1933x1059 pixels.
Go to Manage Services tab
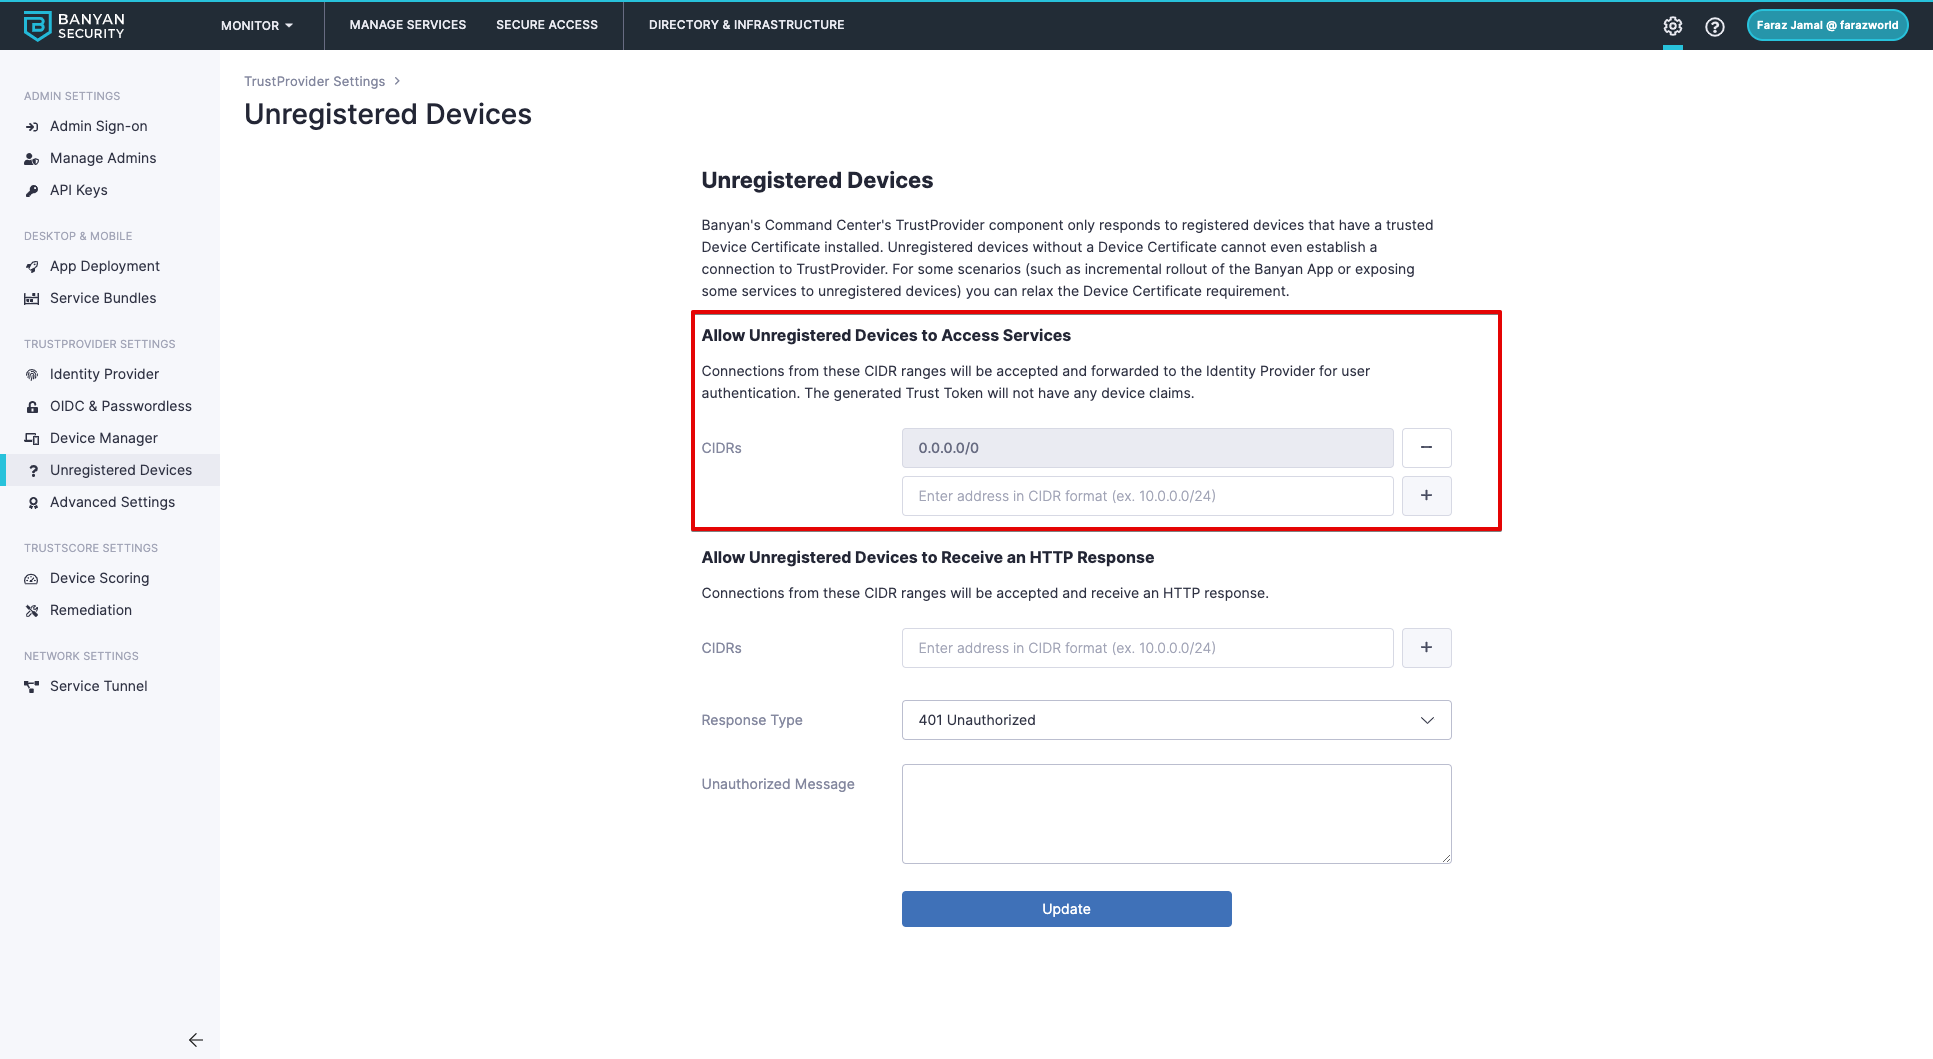[408, 25]
